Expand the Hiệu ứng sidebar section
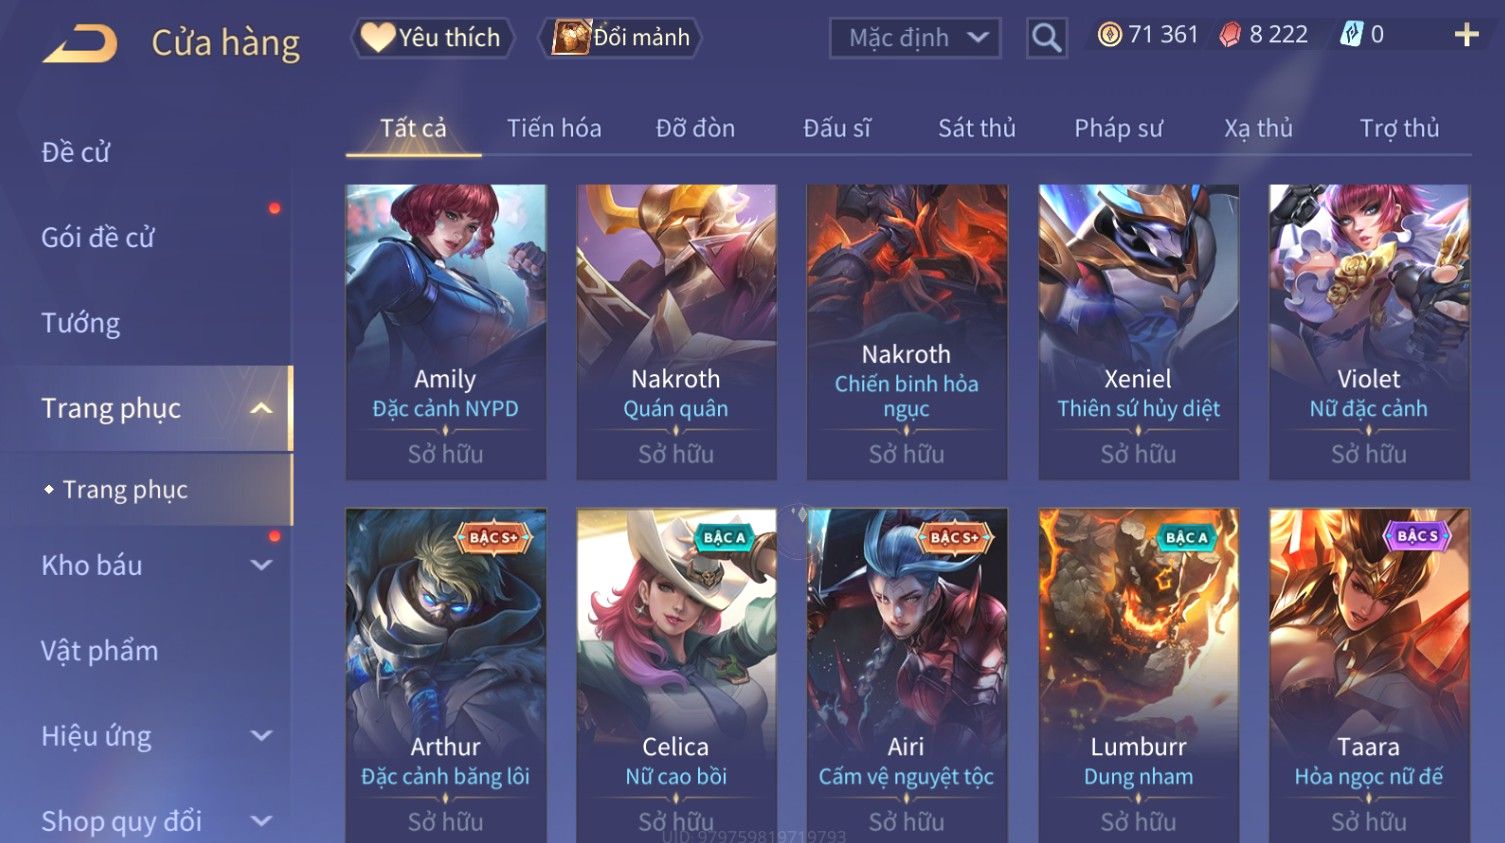1505x843 pixels. pos(261,736)
